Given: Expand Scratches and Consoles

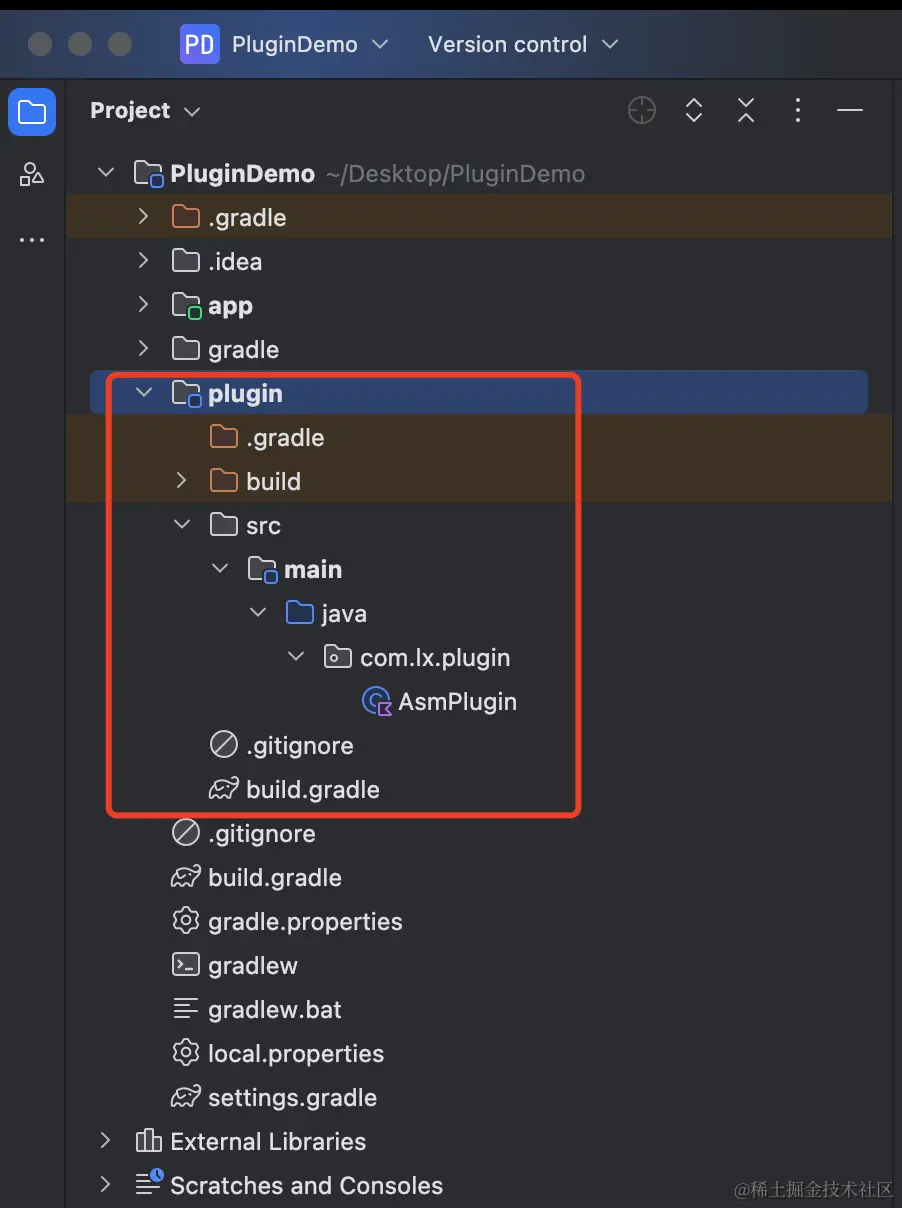Looking at the screenshot, I should click(105, 1185).
